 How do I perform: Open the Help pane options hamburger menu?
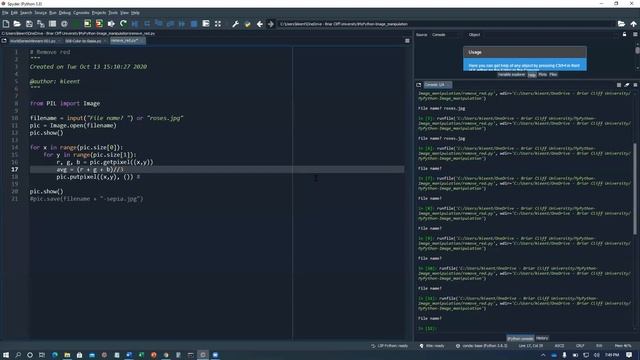(635, 35)
